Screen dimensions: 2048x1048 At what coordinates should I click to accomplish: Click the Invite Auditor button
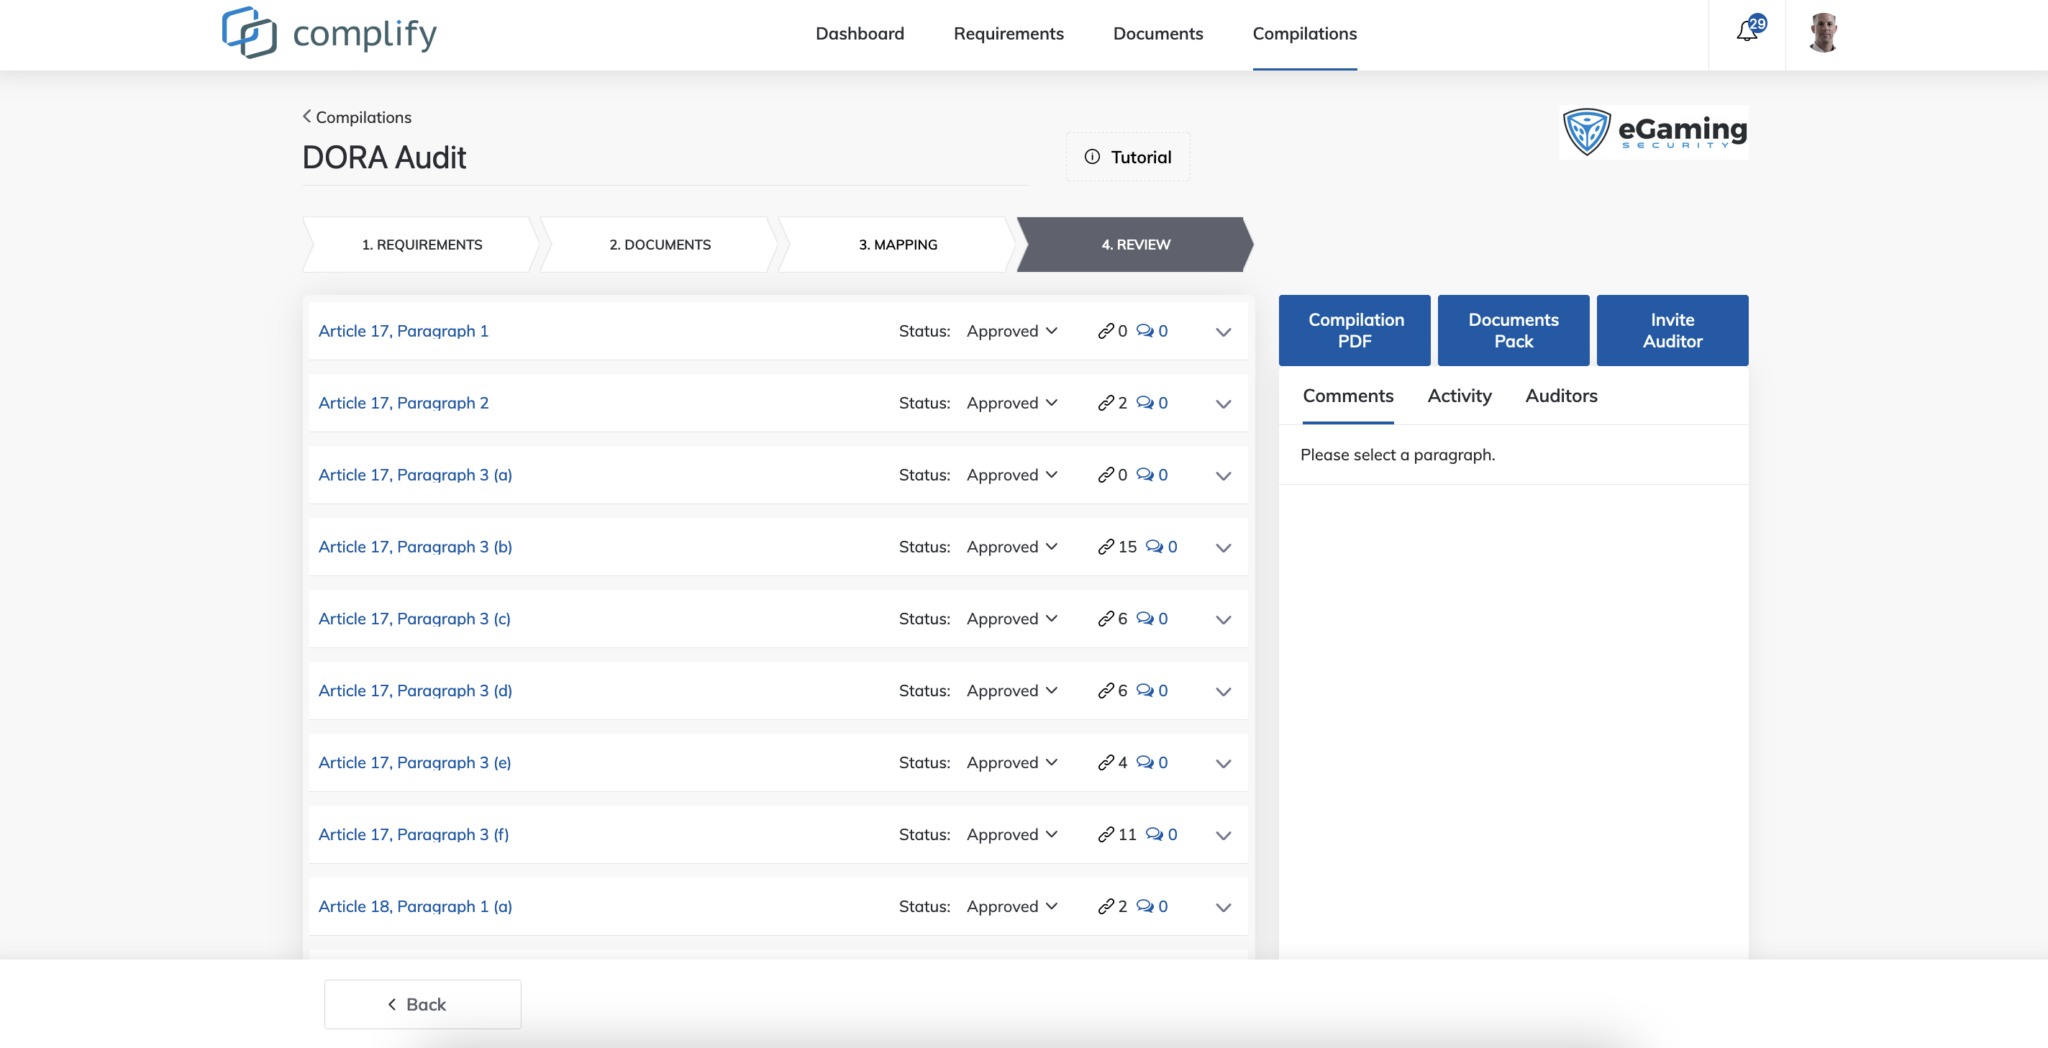[x=1671, y=330]
